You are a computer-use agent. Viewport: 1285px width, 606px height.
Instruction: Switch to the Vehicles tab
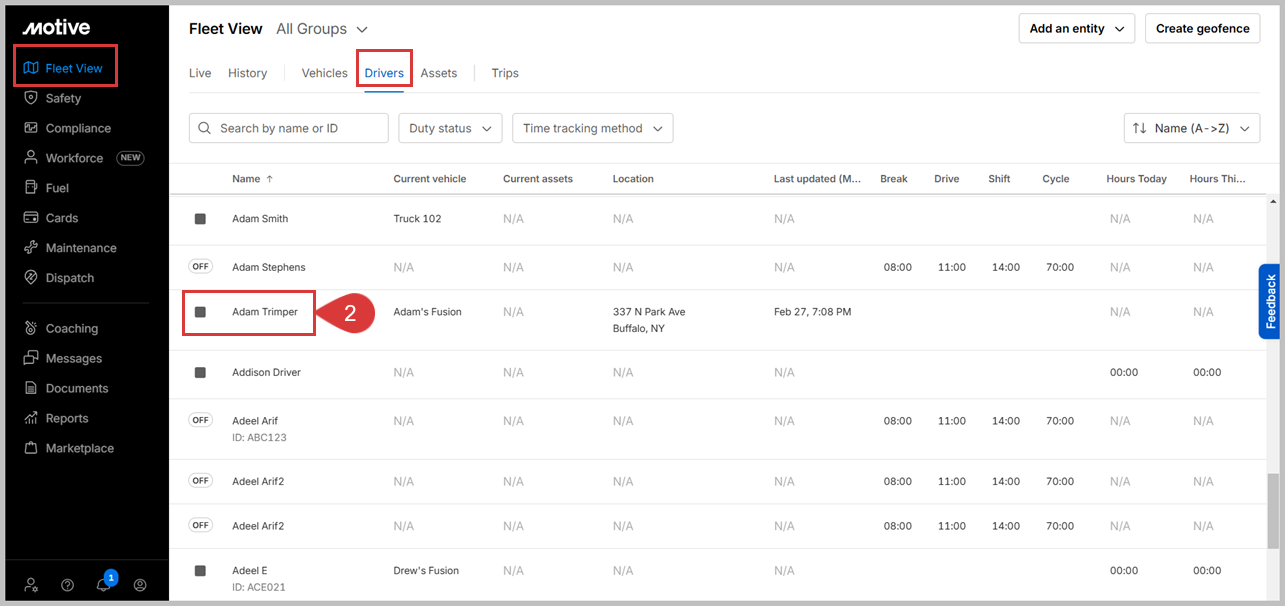(x=325, y=73)
